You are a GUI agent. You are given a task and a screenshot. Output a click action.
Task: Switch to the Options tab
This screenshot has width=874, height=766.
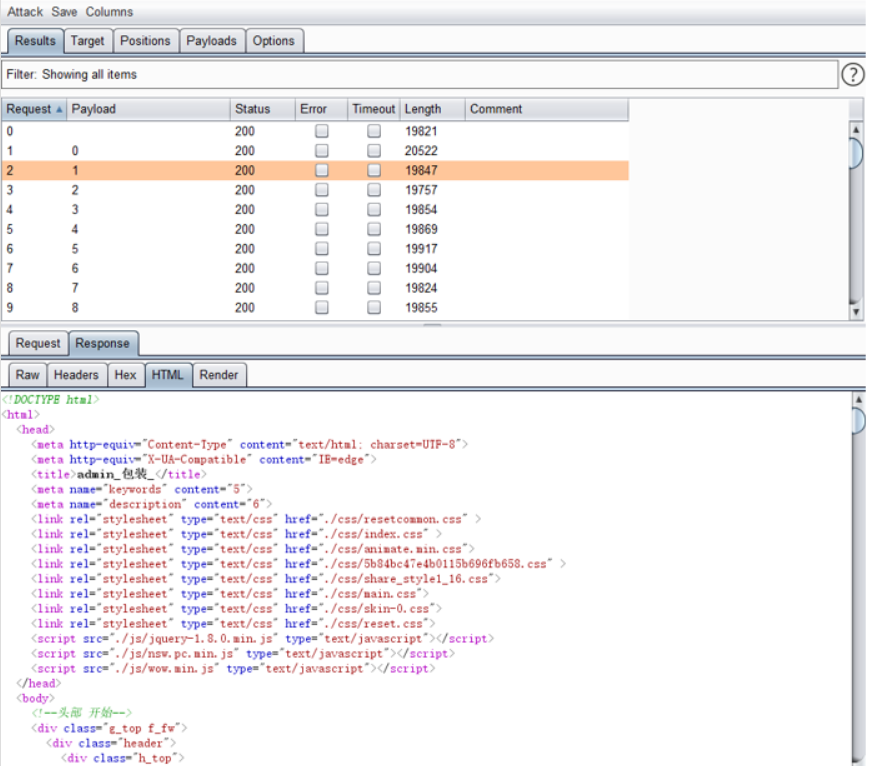[x=274, y=41]
